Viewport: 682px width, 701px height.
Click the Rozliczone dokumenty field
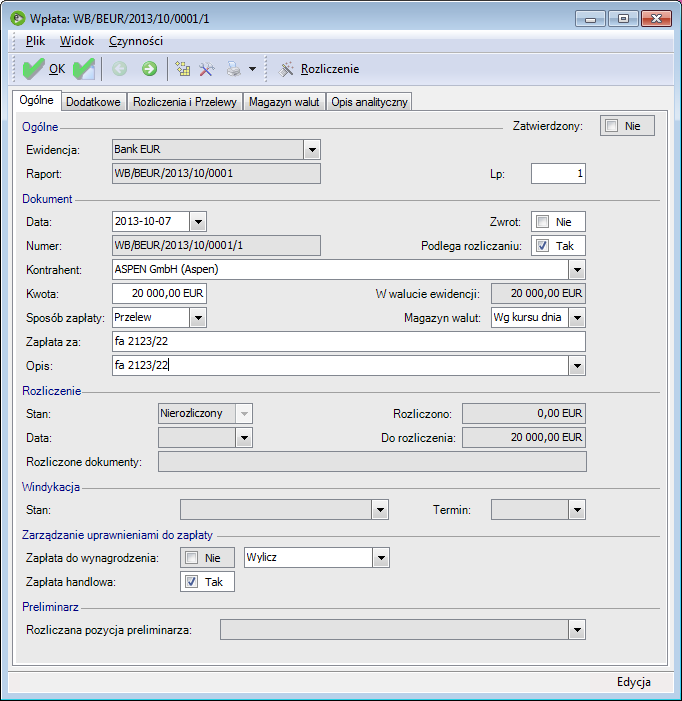[372, 462]
